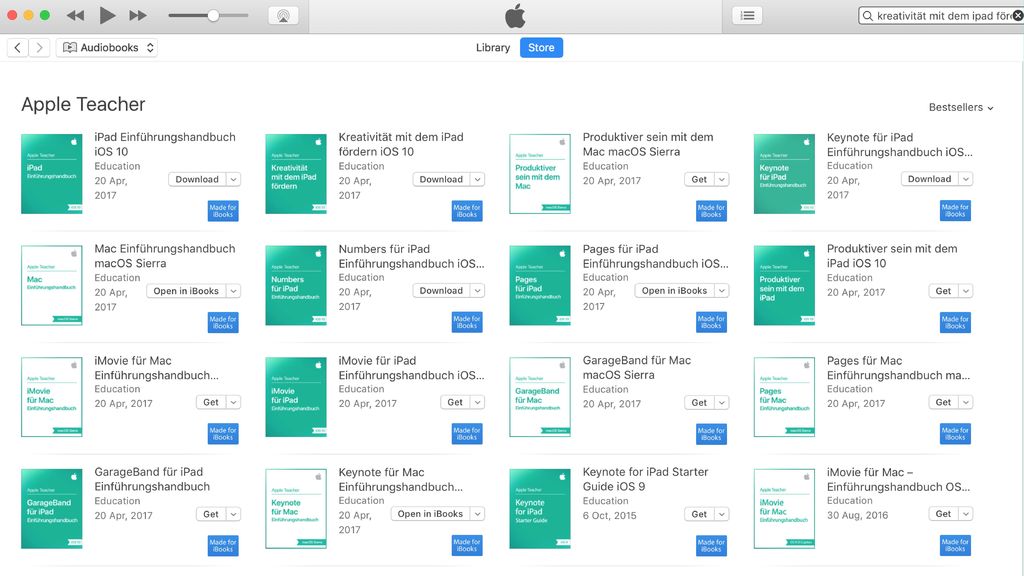Expand options arrow for iPad Einführungshandbuch iOS 10
The image size is (1024, 576).
pos(233,179)
